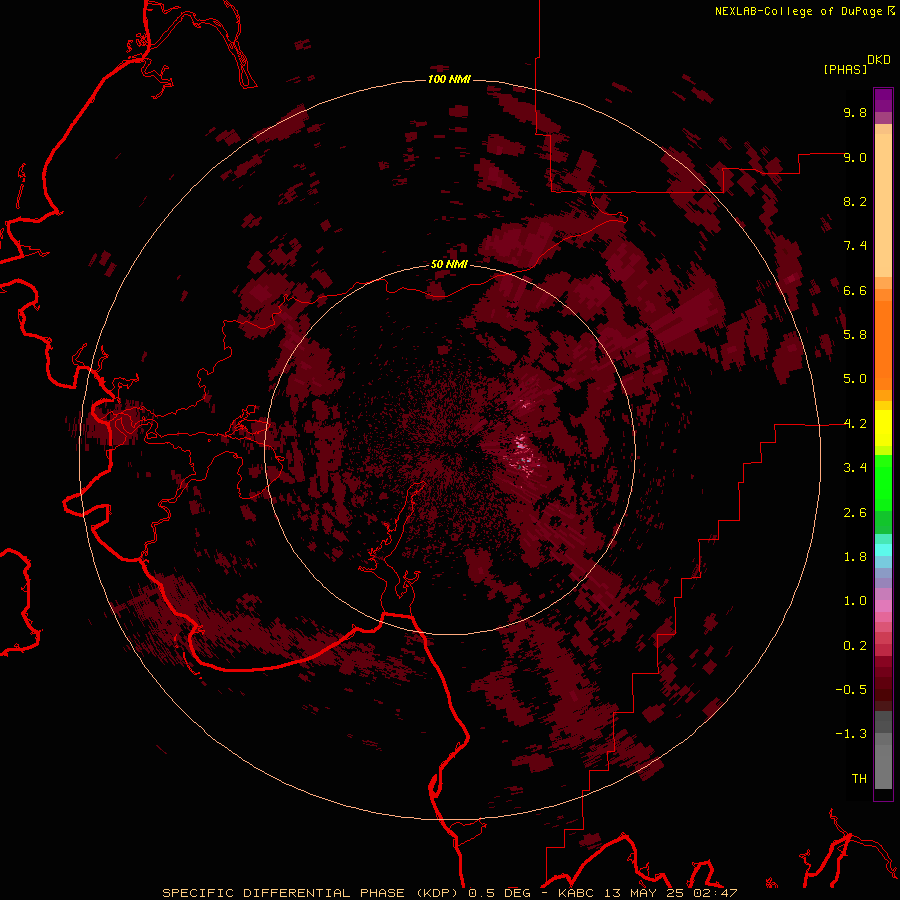Click the purple top segment of the color bar
Screen dimensions: 900x900
(883, 100)
